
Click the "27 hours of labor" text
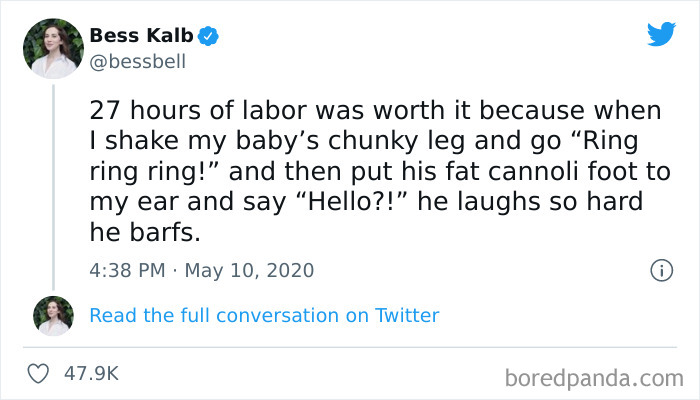click(x=199, y=109)
